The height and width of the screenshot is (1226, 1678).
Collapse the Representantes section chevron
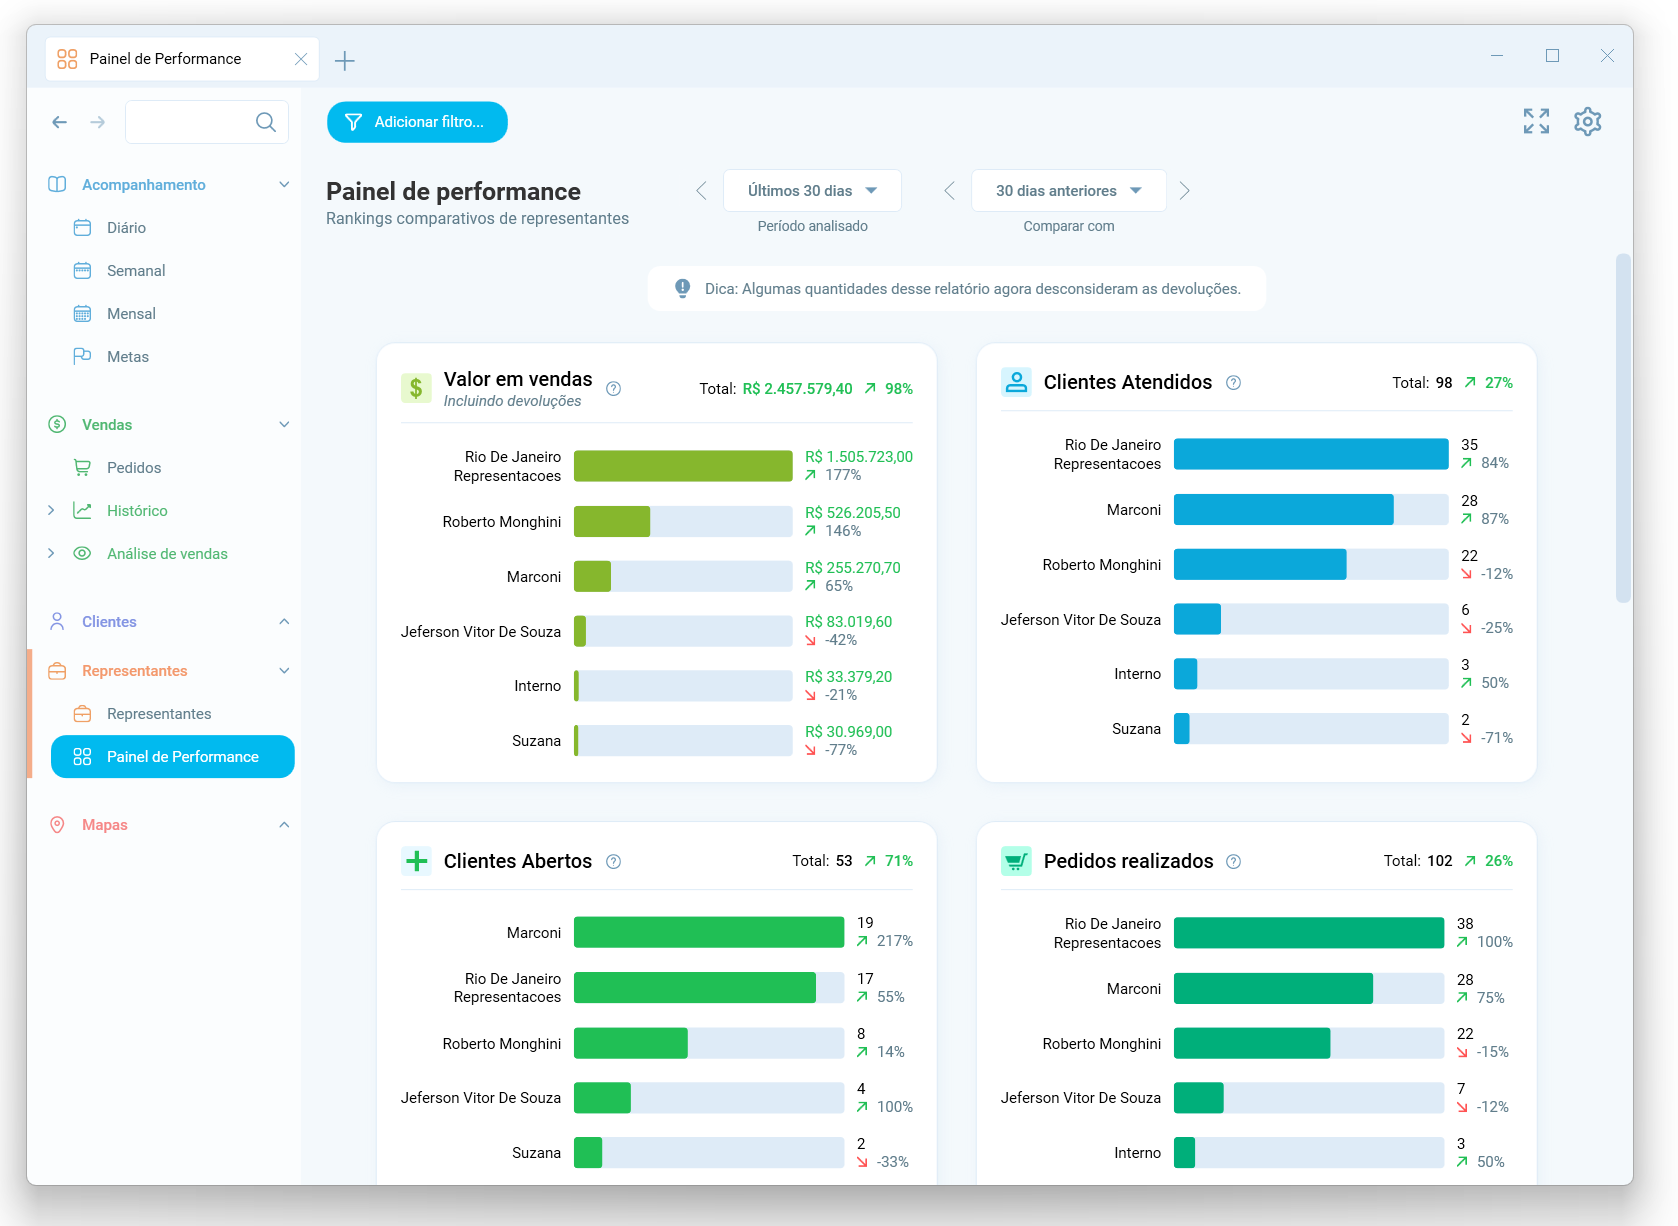tap(284, 671)
